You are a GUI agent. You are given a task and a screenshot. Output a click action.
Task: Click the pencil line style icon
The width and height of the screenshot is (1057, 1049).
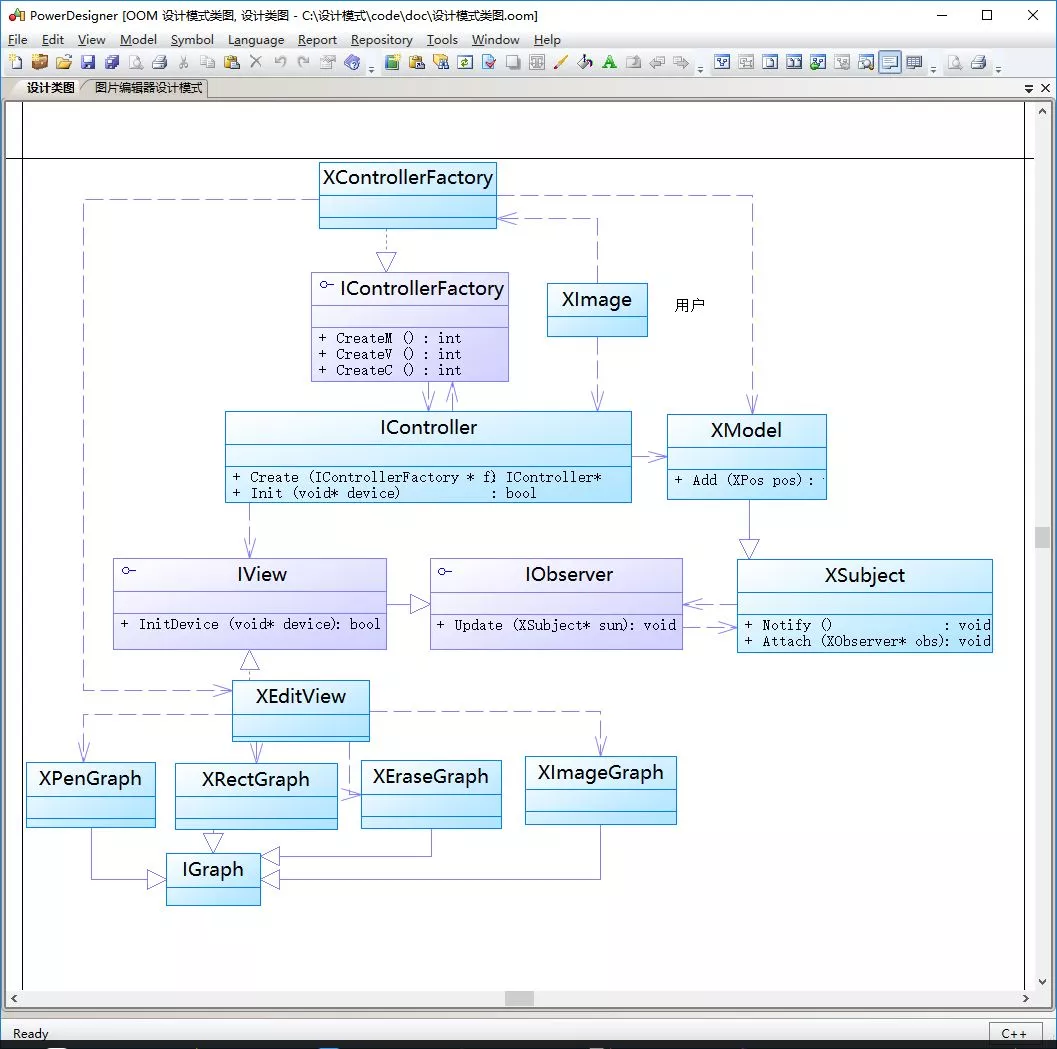561,63
